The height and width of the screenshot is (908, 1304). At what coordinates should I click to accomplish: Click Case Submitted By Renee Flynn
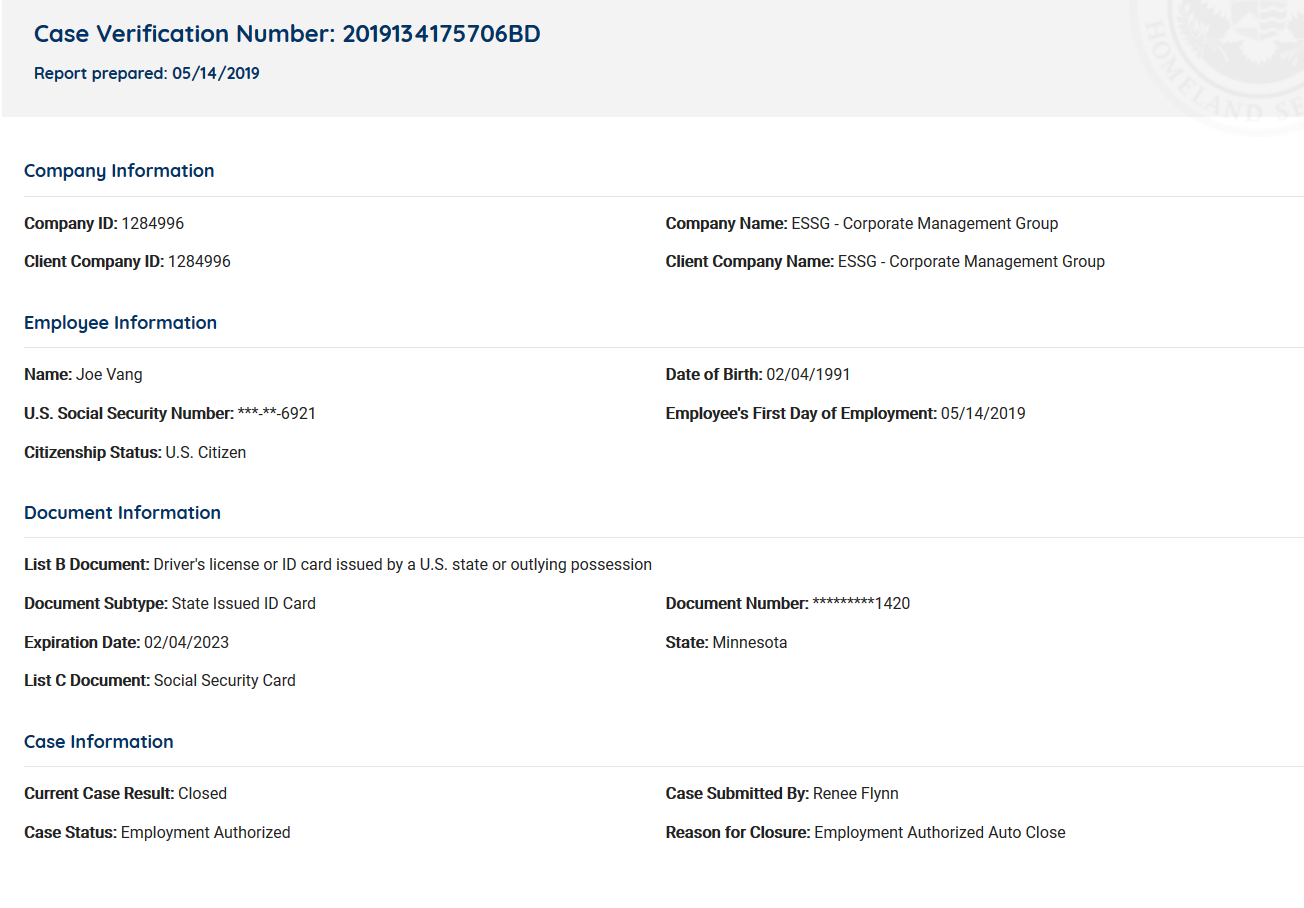[855, 794]
